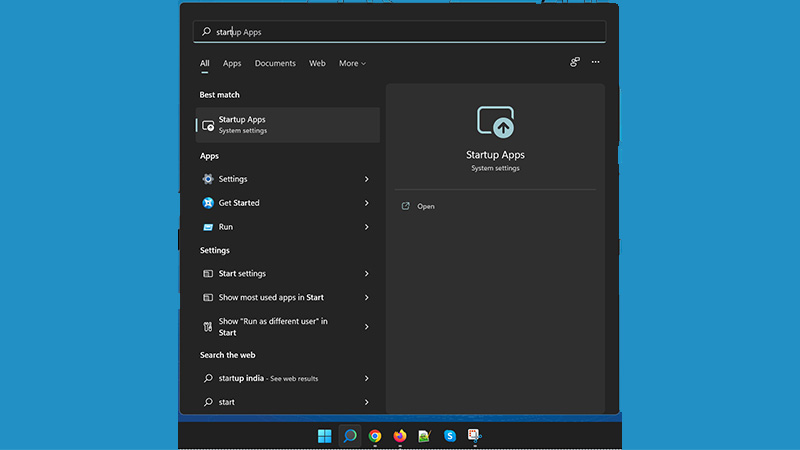The image size is (800, 450).
Task: Switch to the Documents filter tab
Action: click(x=275, y=63)
